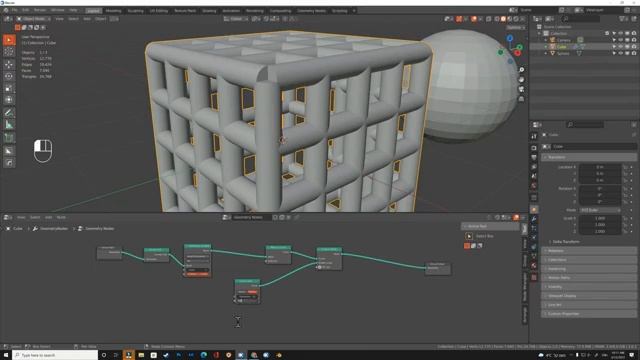Open the Render menu
640x360 pixels.
click(40, 10)
